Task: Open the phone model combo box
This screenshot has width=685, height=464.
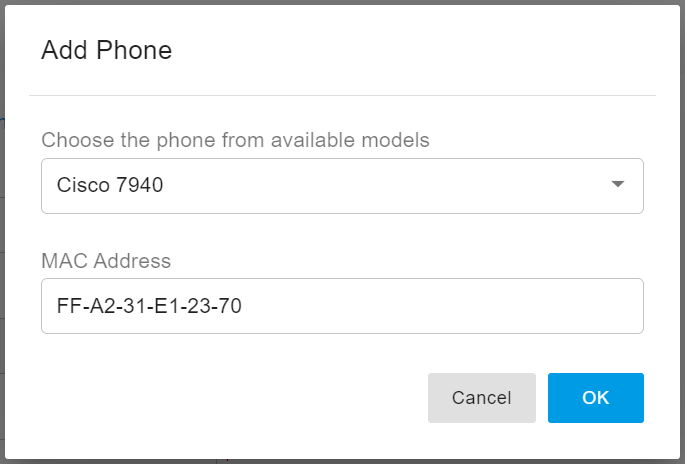Action: pyautogui.click(x=342, y=186)
